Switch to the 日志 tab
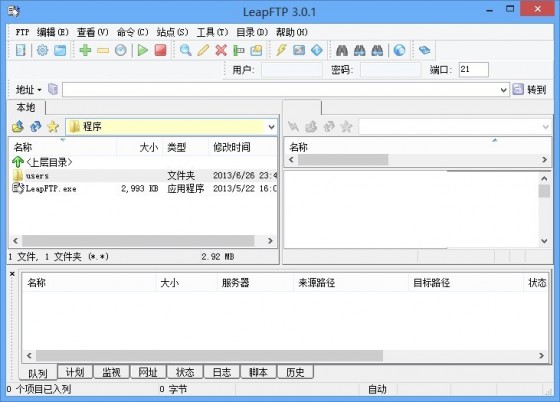The width and height of the screenshot is (560, 402). tap(222, 372)
